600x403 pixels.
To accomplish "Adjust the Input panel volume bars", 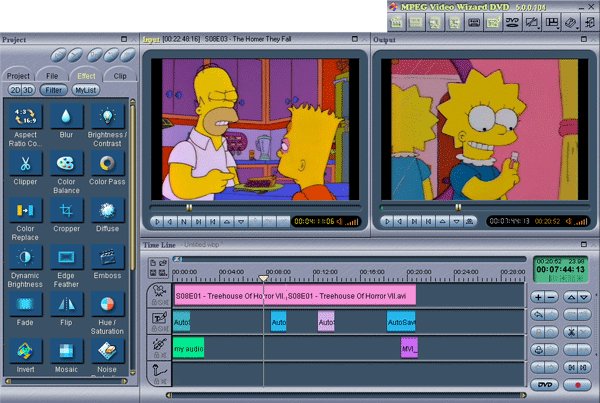I will [x=352, y=221].
